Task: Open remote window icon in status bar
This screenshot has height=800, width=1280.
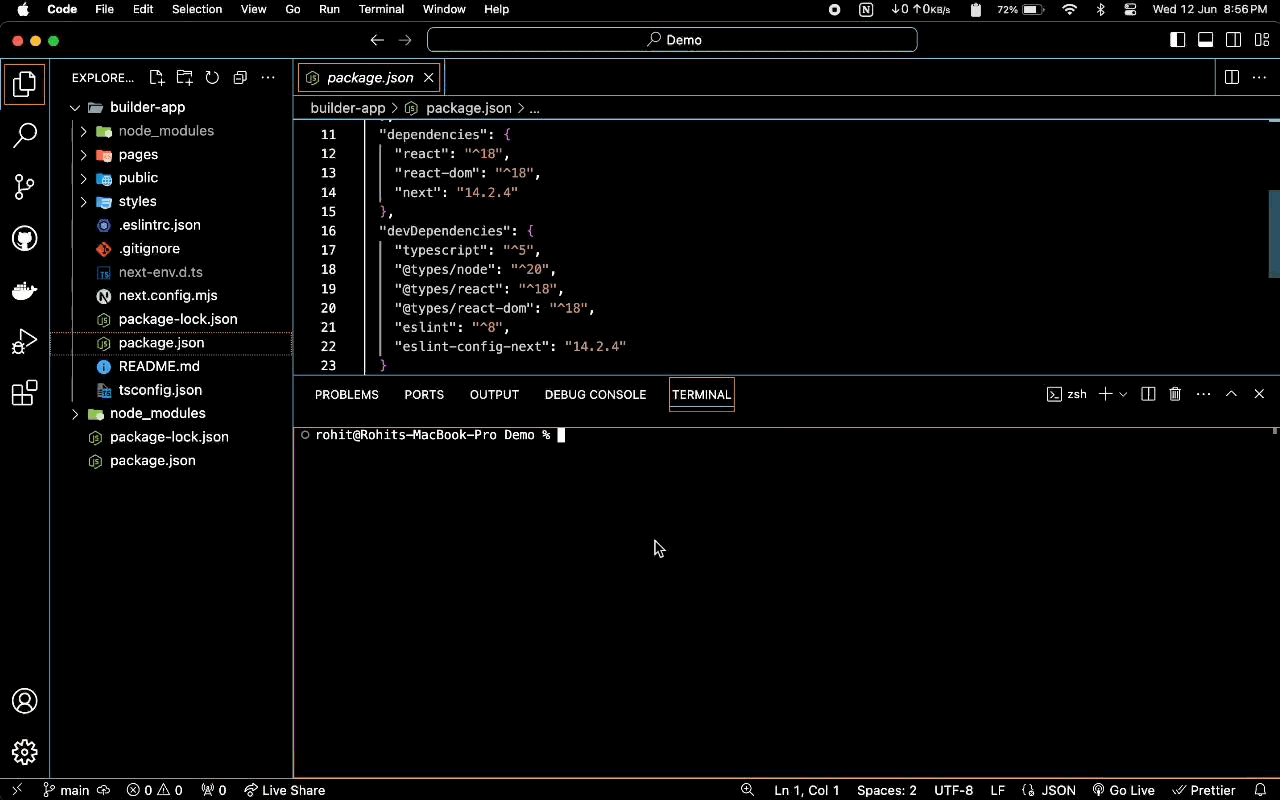Action: pos(16,790)
